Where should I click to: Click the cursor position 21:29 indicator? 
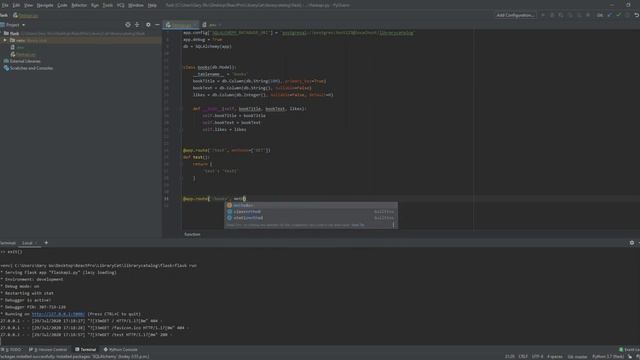point(510,357)
